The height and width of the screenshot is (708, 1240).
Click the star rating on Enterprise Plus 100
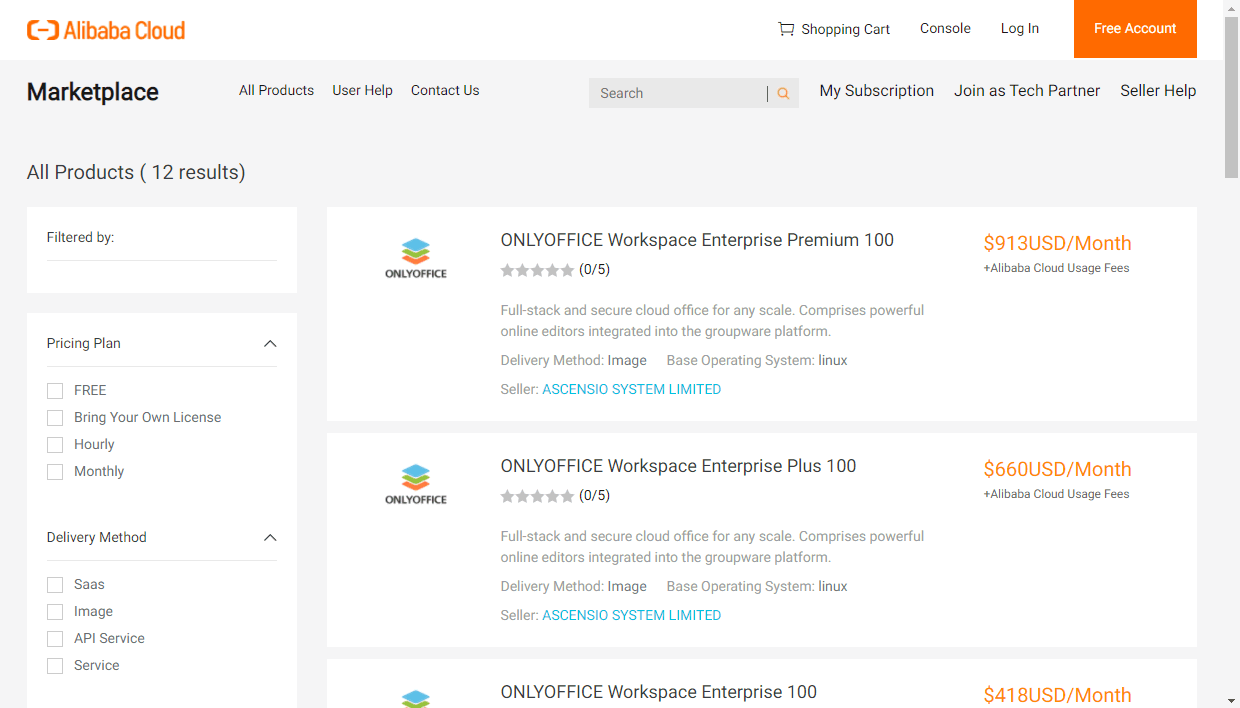[x=537, y=495]
